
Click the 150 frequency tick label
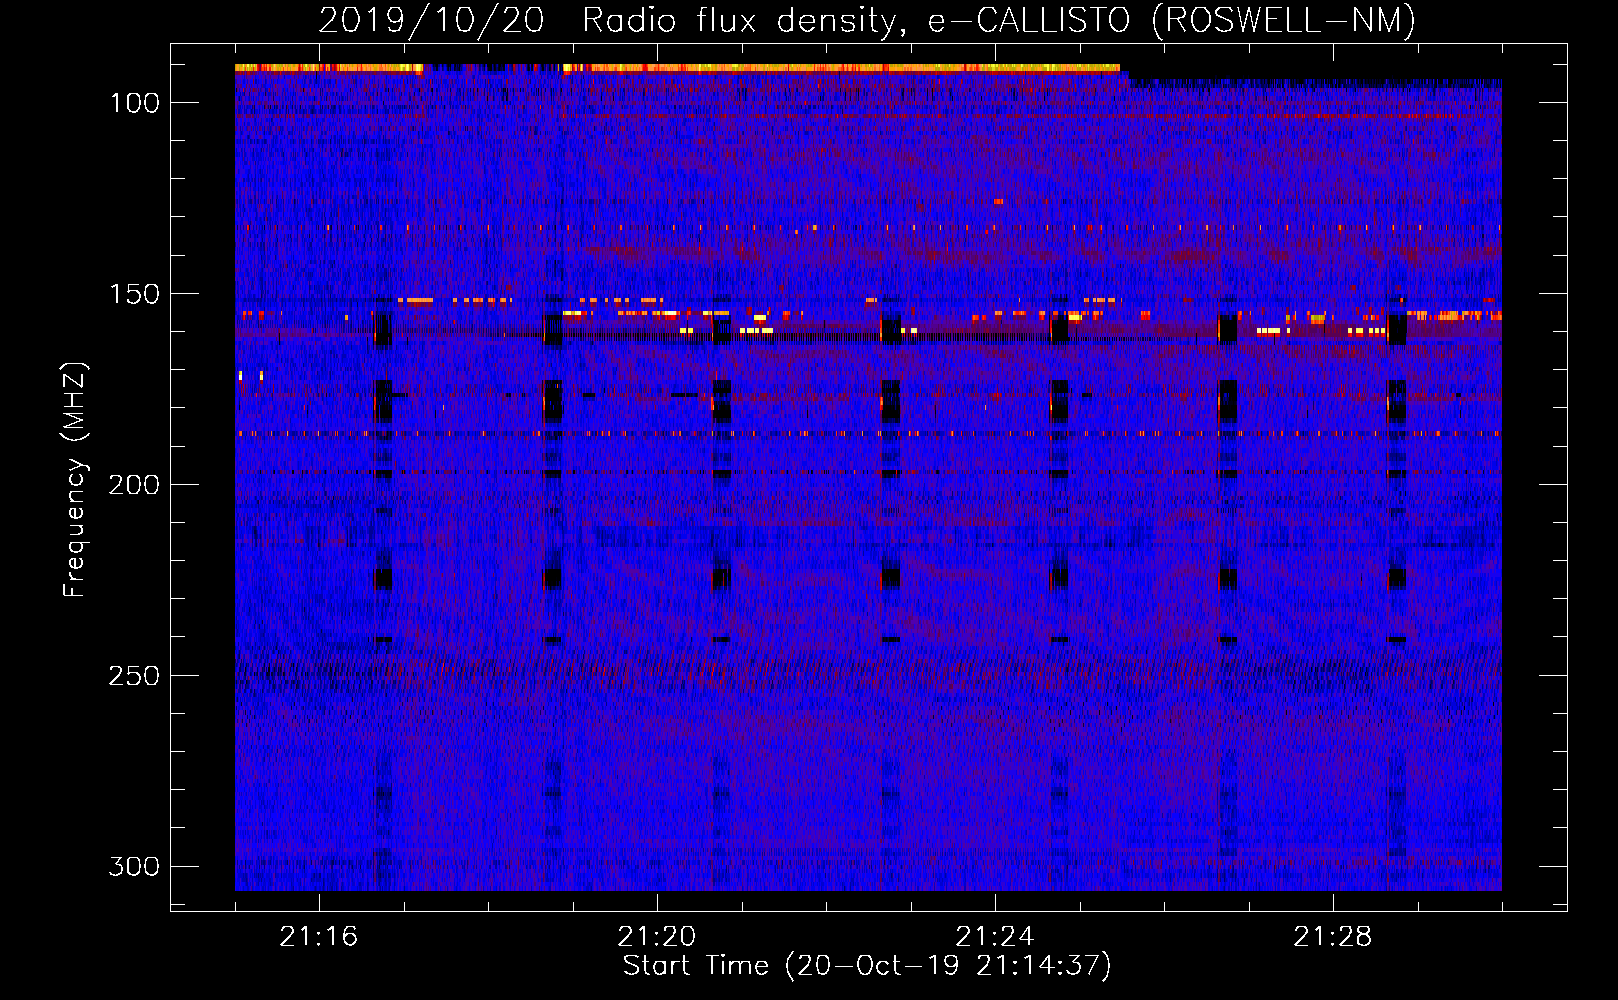point(134,294)
